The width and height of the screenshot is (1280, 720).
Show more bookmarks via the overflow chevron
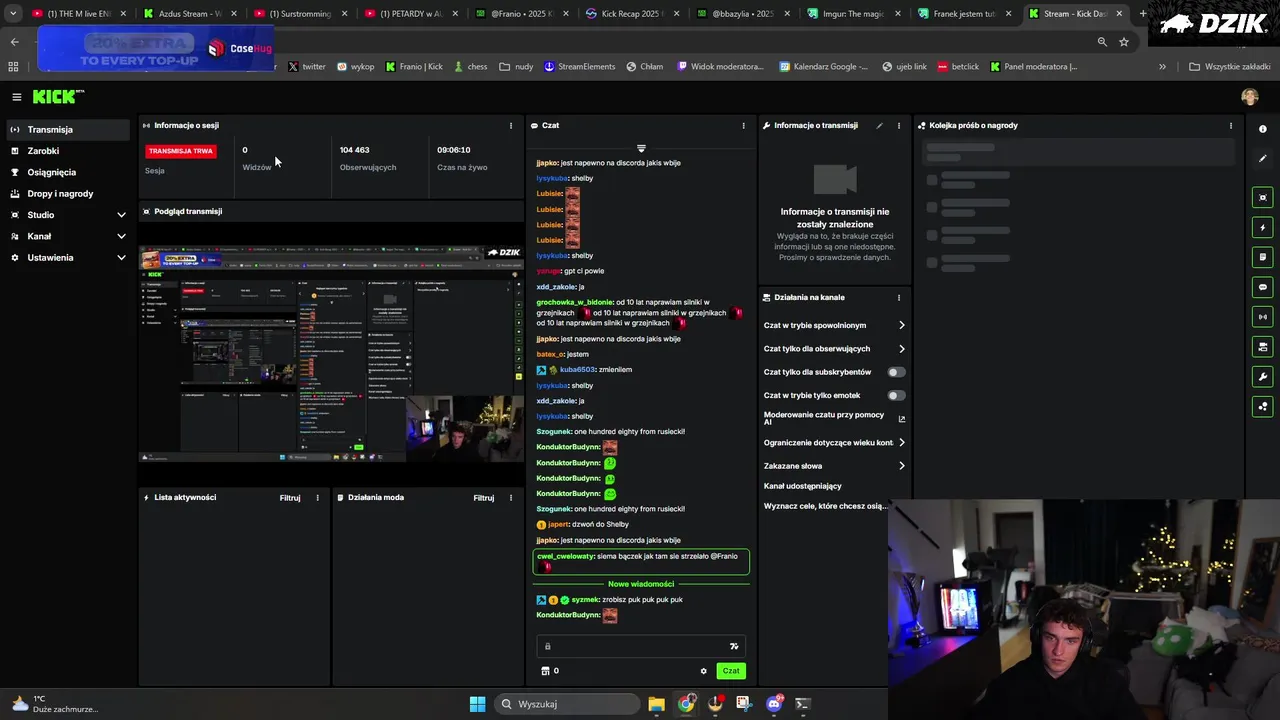(1162, 66)
